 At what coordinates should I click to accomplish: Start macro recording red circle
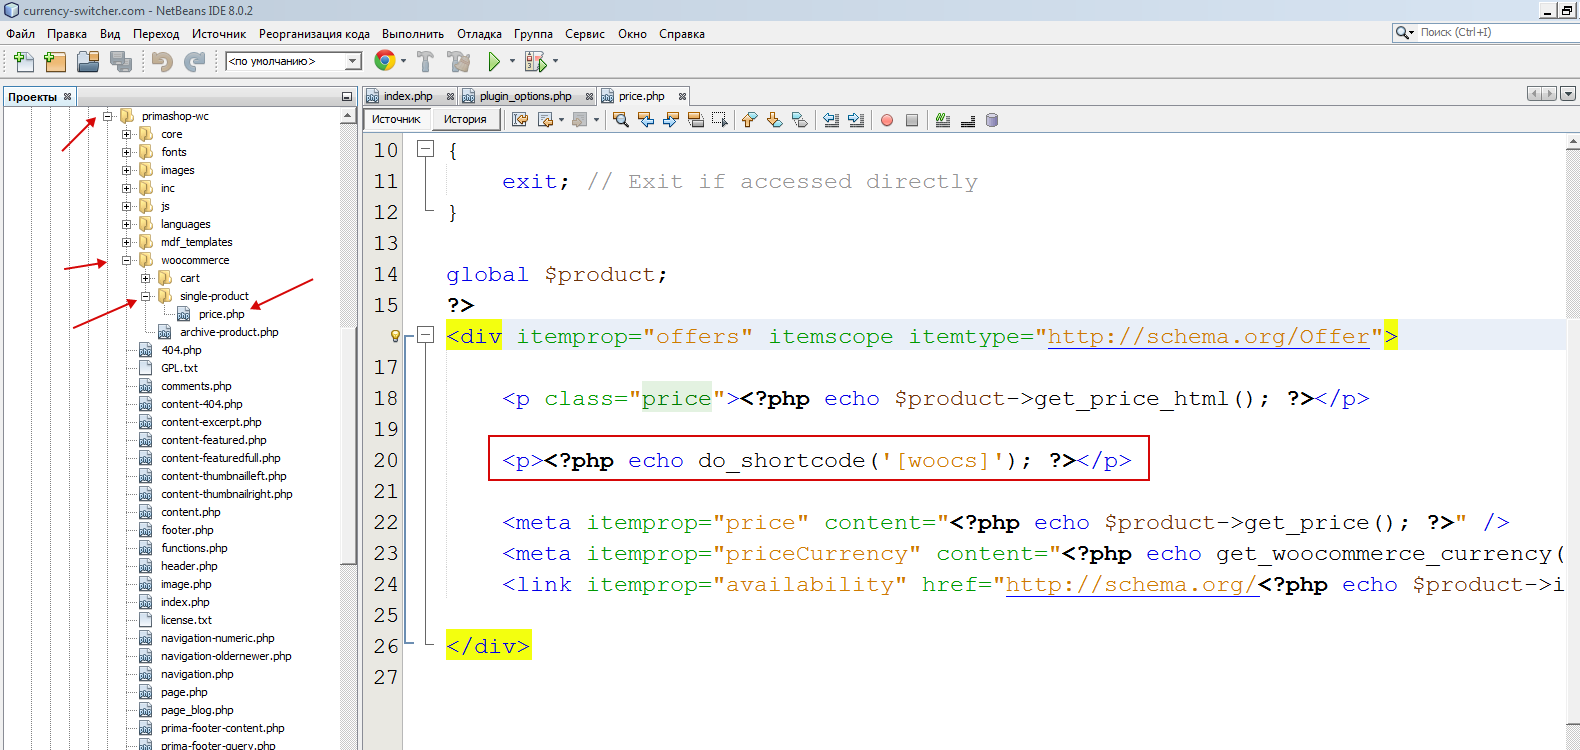pos(887,120)
